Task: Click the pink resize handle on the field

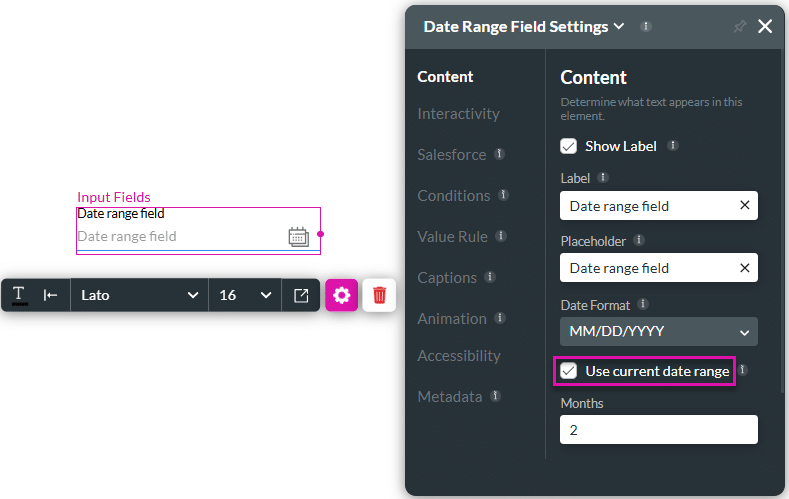Action: tap(321, 234)
